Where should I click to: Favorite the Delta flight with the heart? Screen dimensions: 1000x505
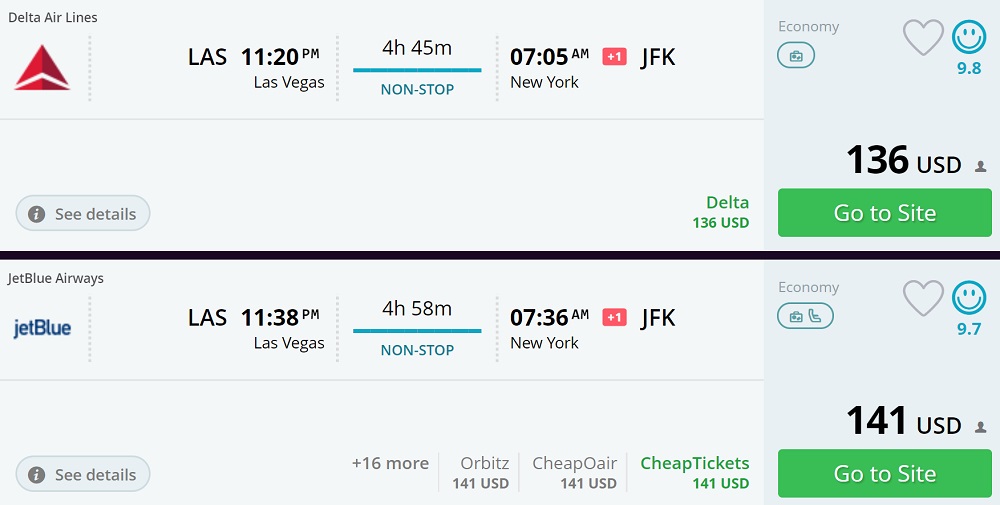click(923, 38)
